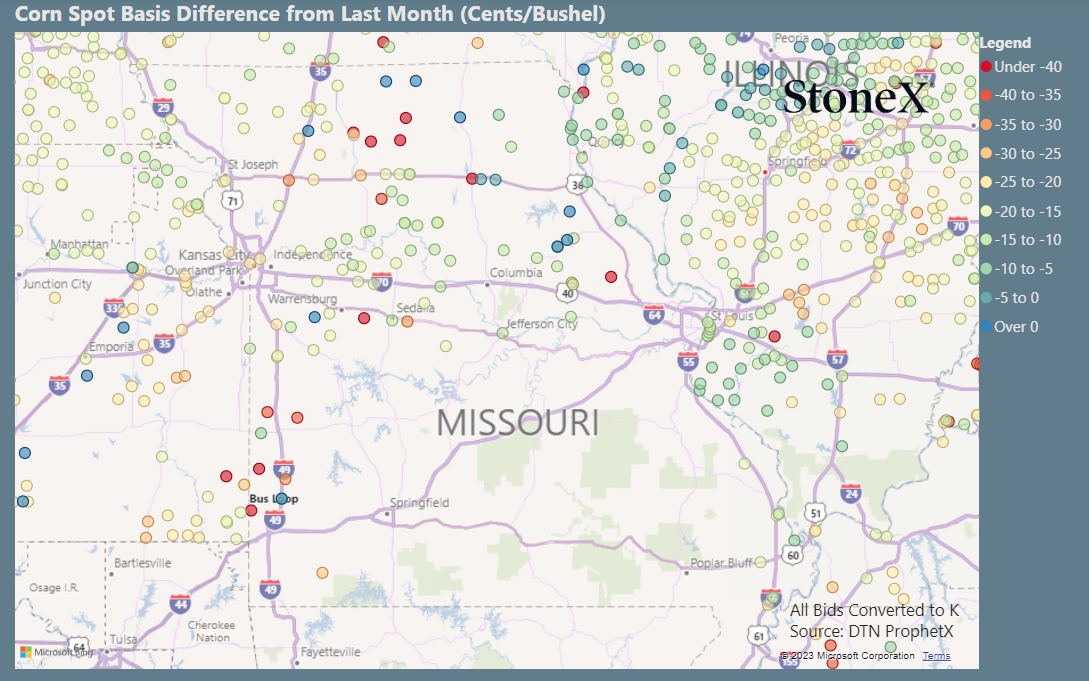Screen dimensions: 1089x681
Task: Click the Sedalia city label
Action: tap(415, 308)
